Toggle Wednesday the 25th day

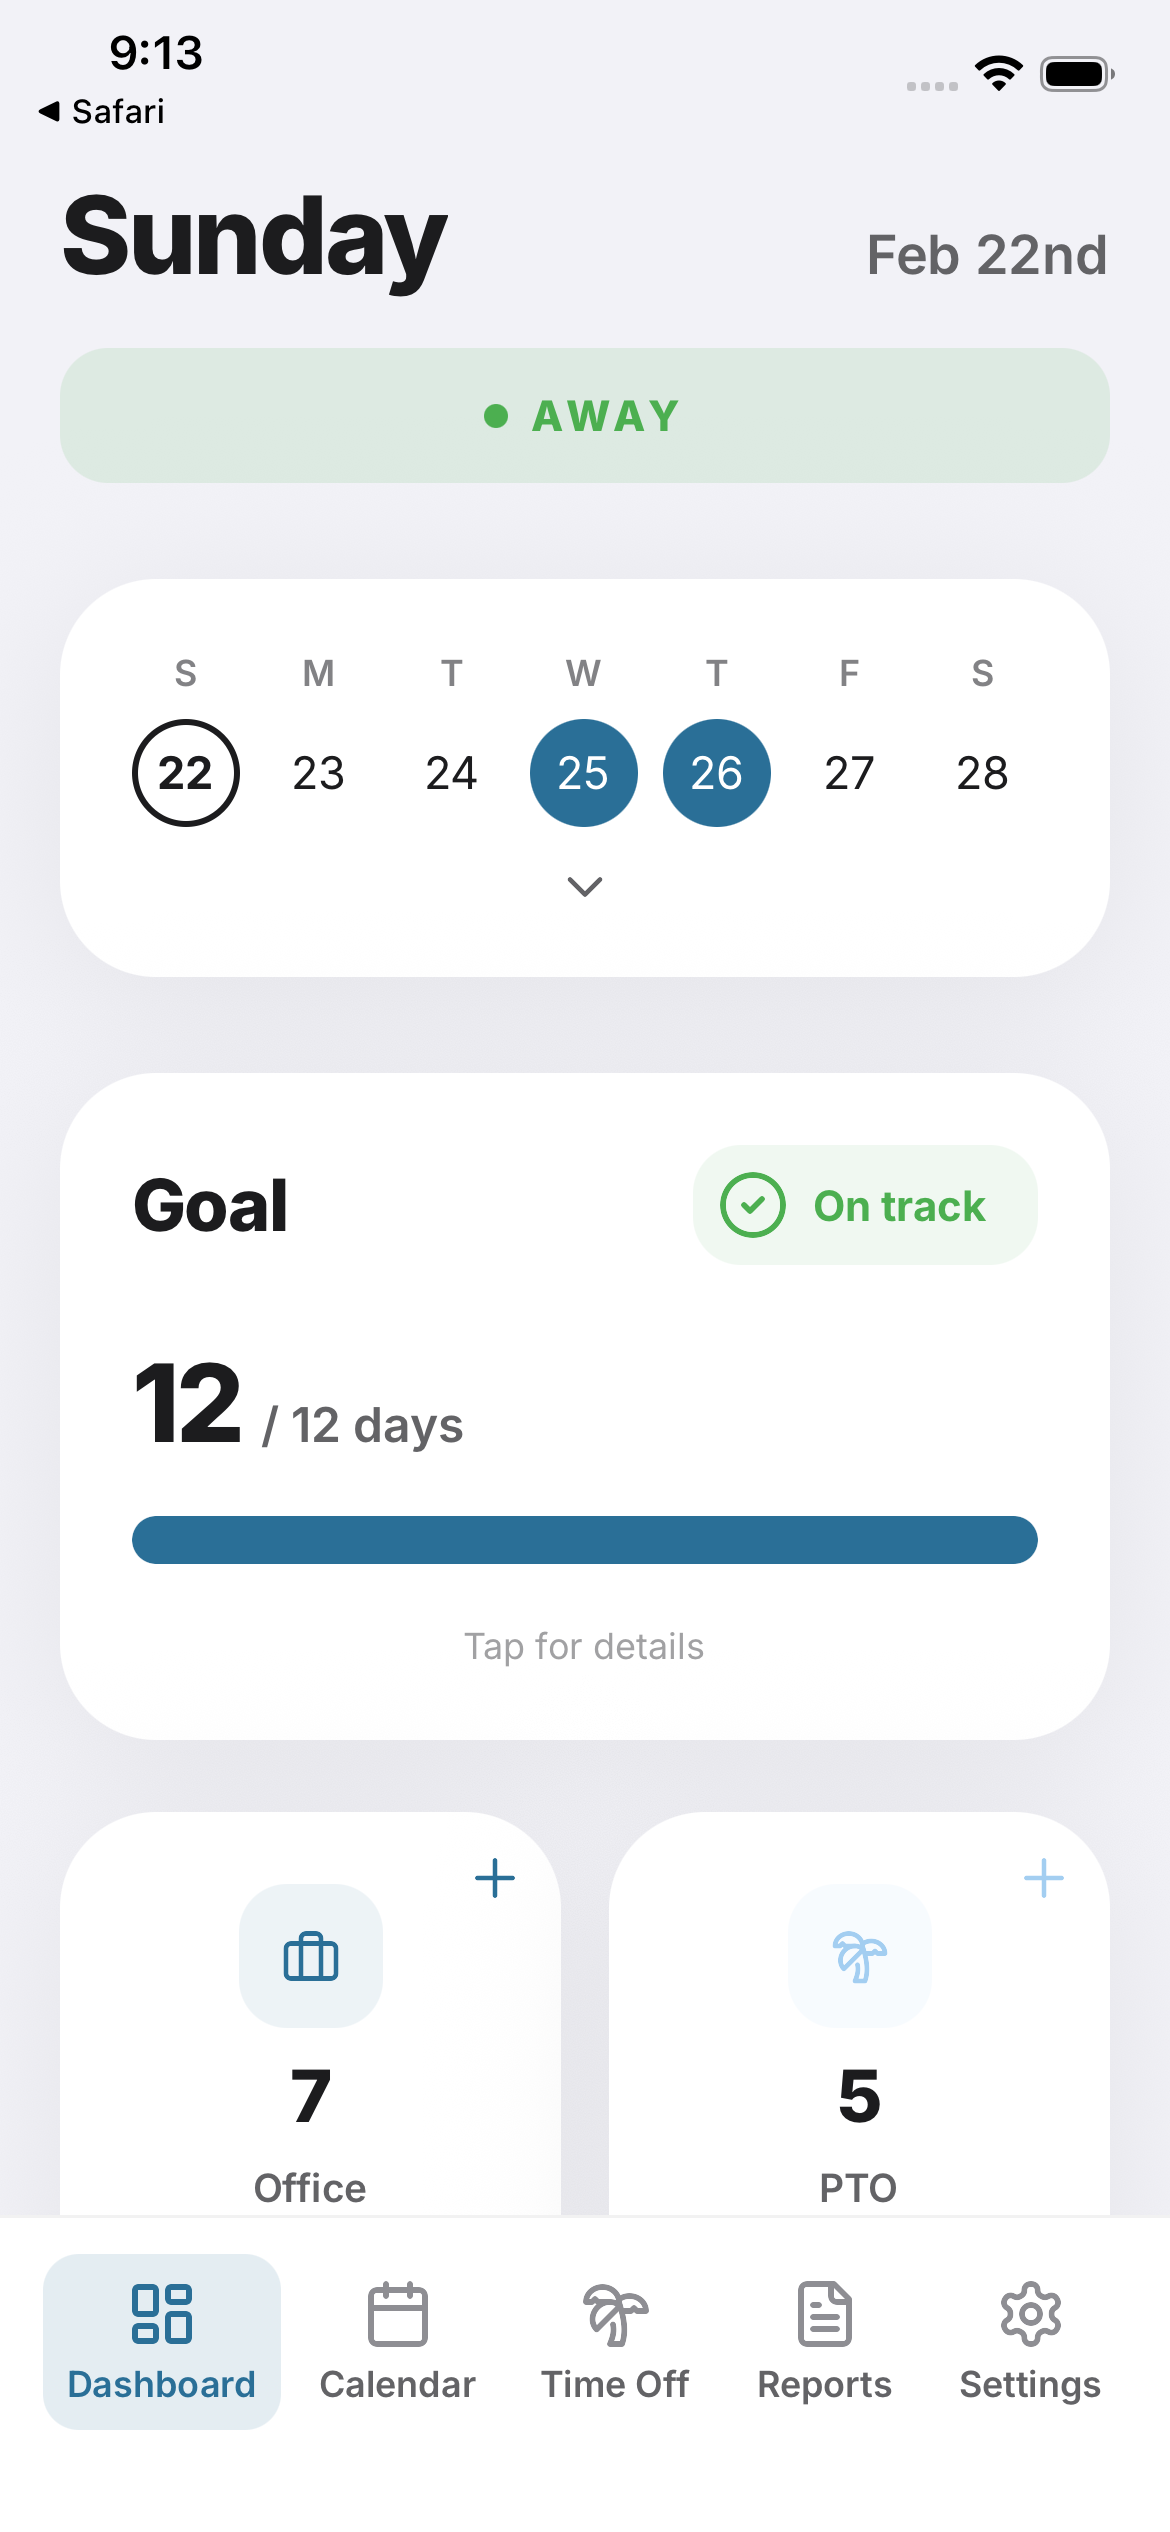(x=583, y=773)
